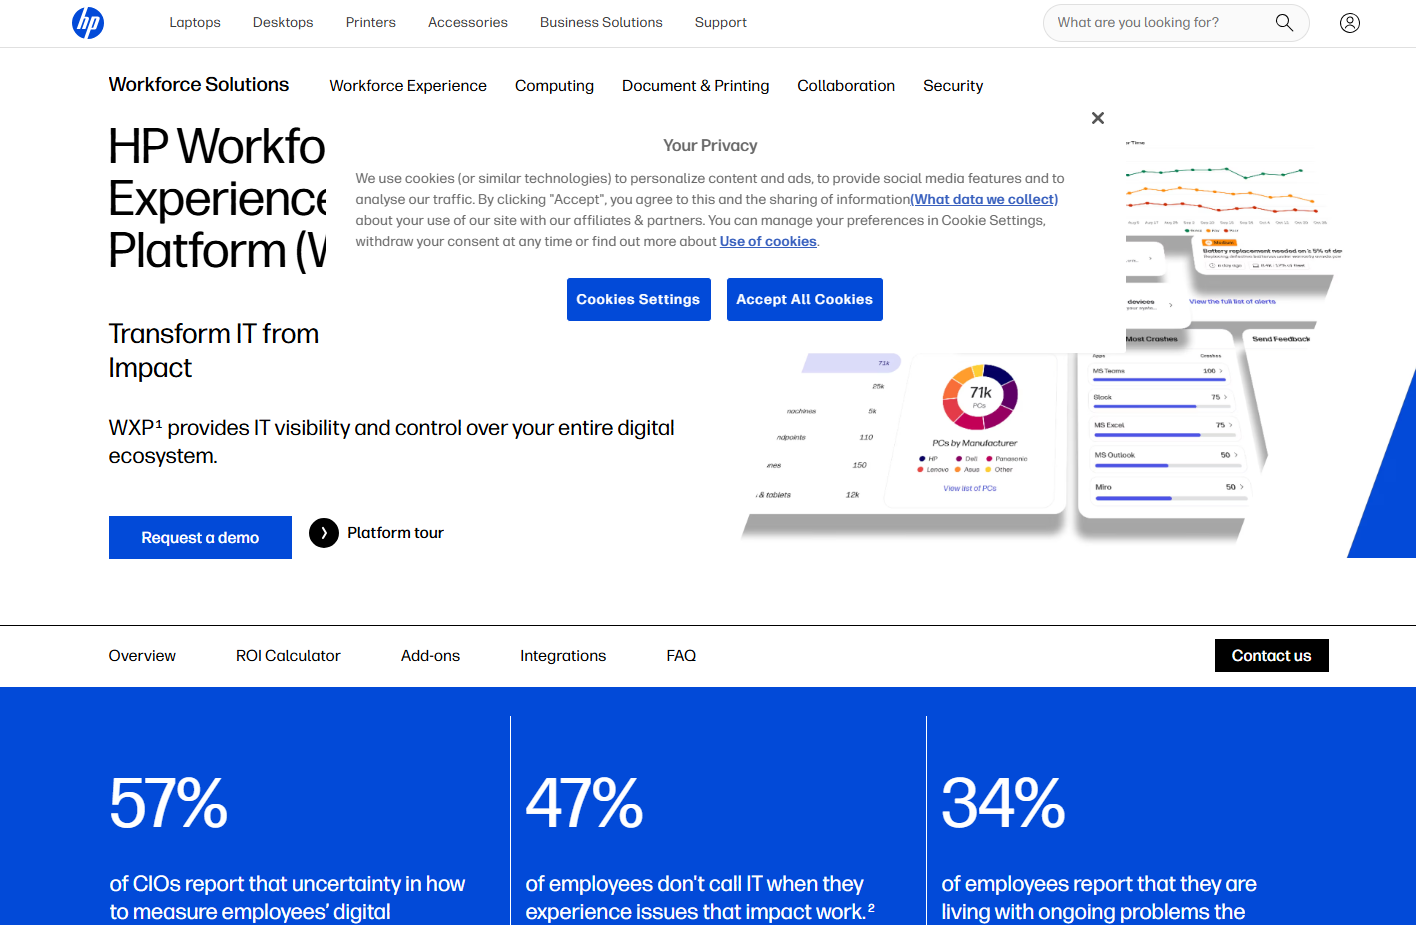Click the 'WXP¹ provides IT visibility' paragraph
Screen dimensions: 1416x925
coord(392,442)
